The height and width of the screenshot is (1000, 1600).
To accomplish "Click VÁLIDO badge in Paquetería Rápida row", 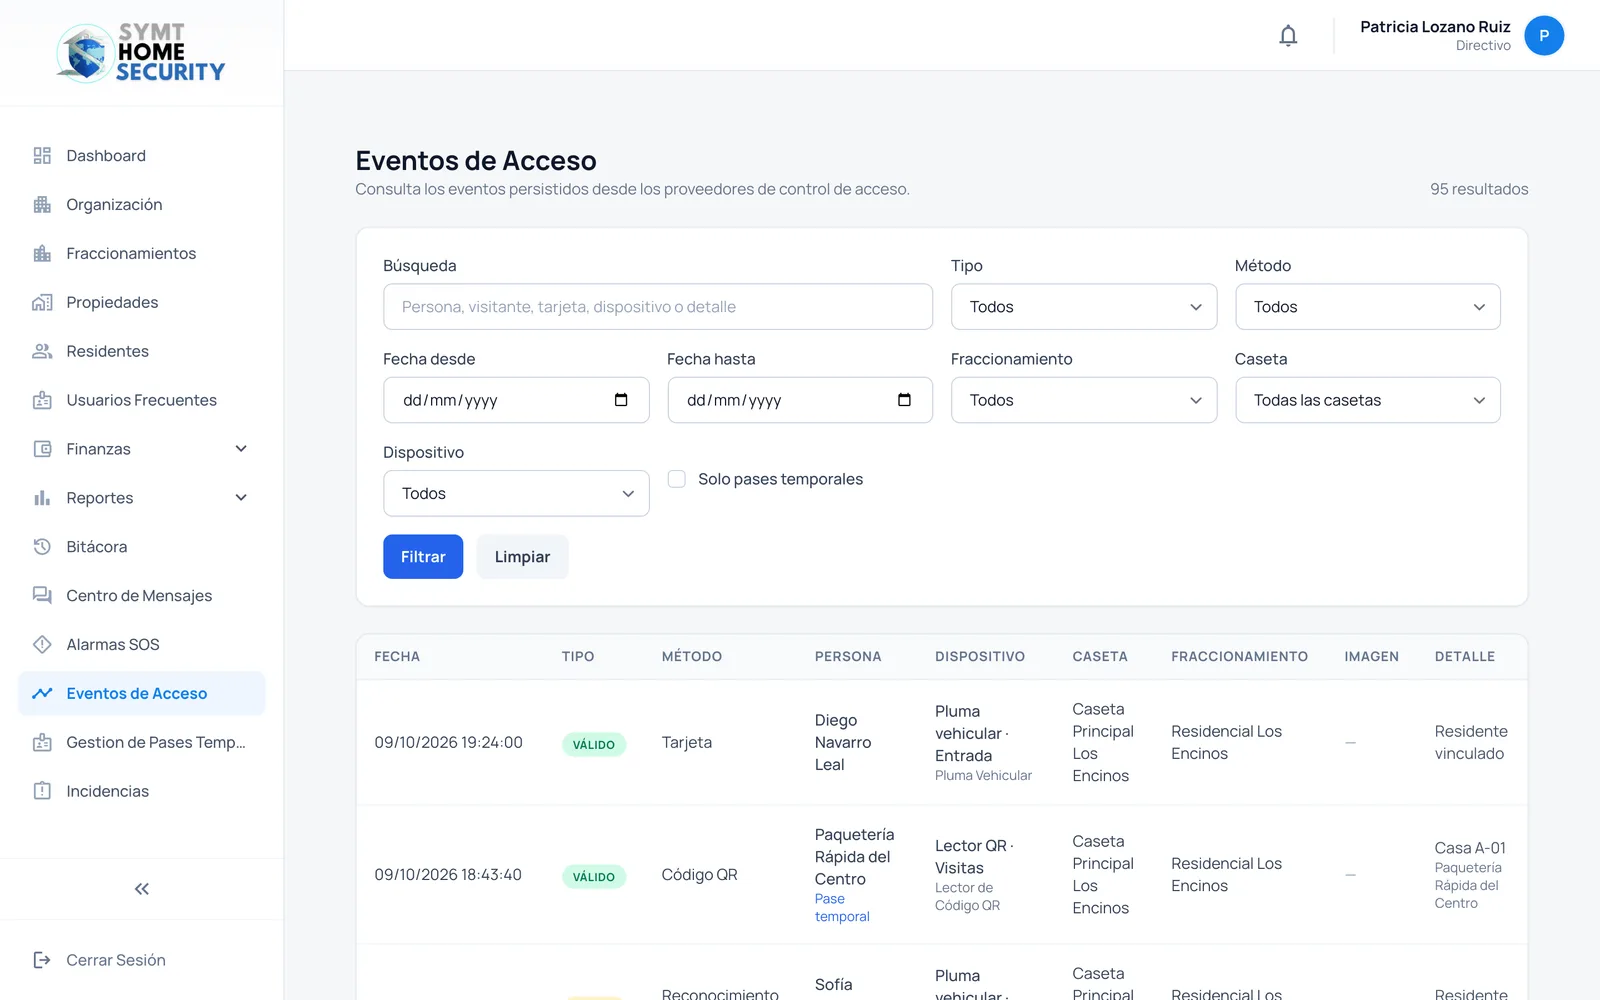I will click(594, 877).
